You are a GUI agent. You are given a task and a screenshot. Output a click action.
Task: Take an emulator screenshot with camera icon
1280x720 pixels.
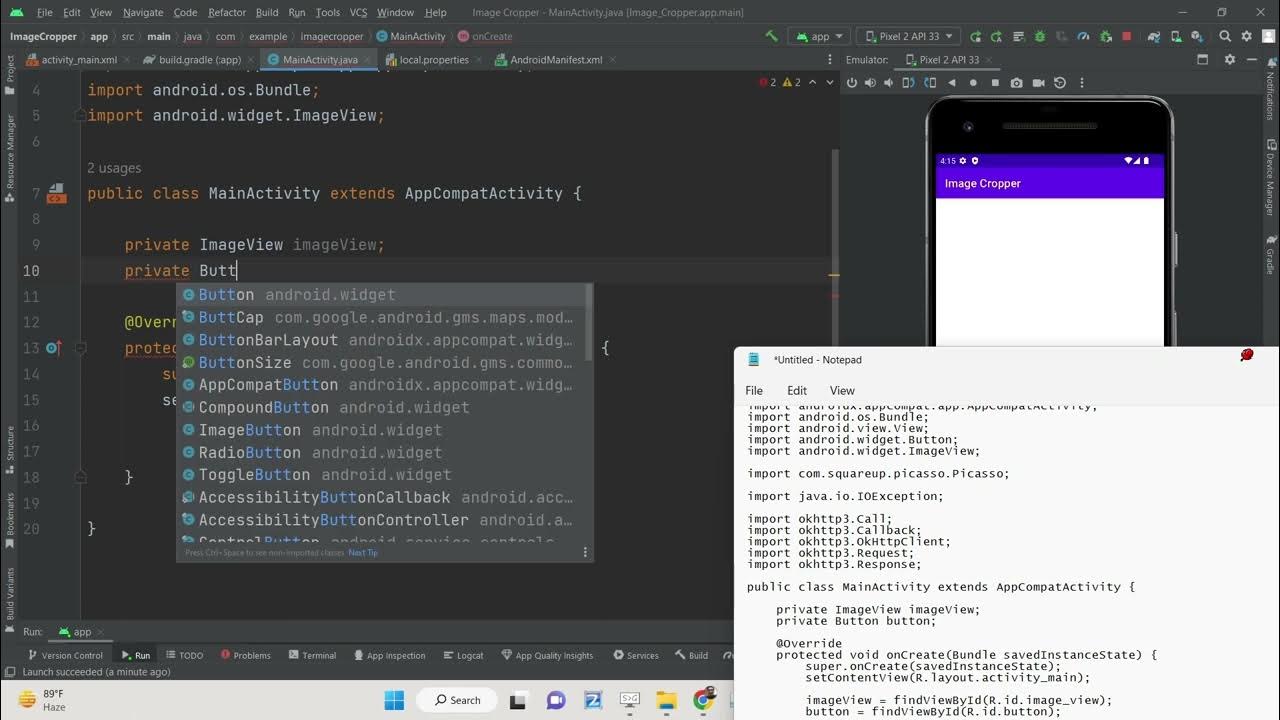(1016, 83)
